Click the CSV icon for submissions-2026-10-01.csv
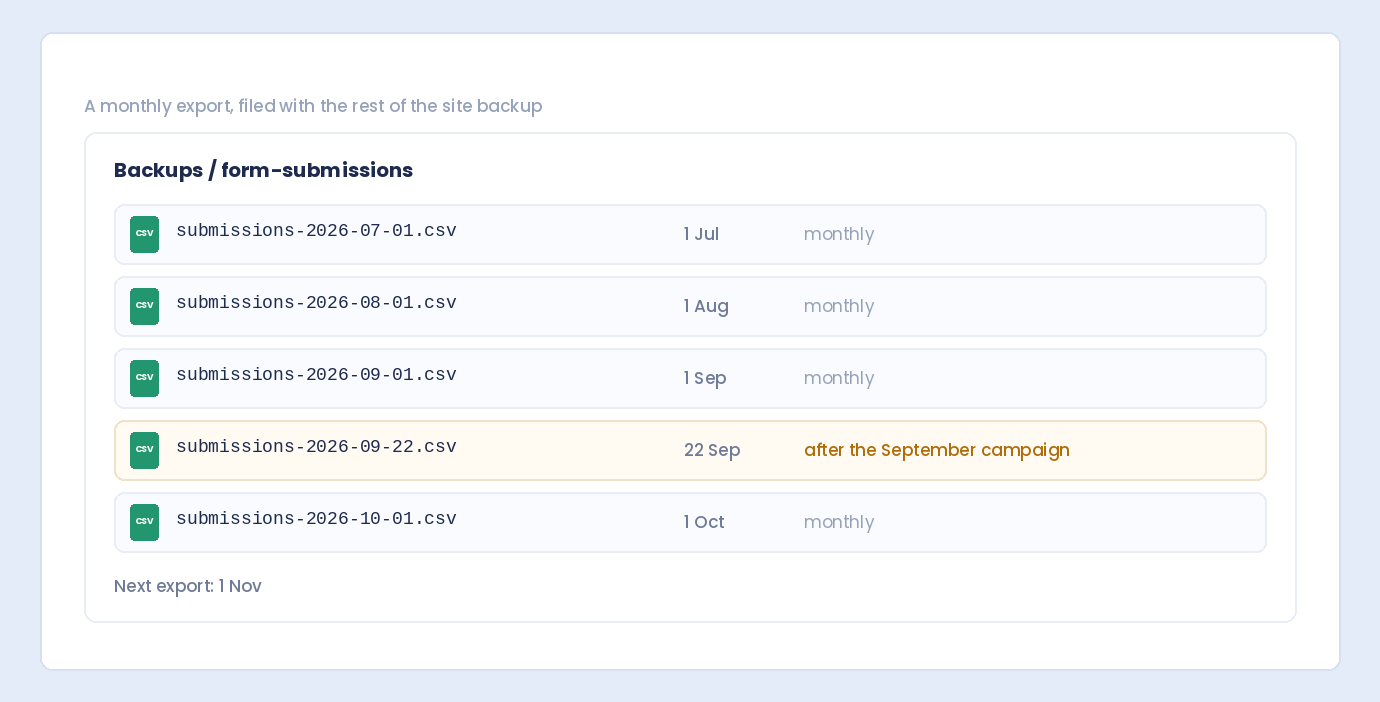Viewport: 1380px width, 702px height. 144,522
